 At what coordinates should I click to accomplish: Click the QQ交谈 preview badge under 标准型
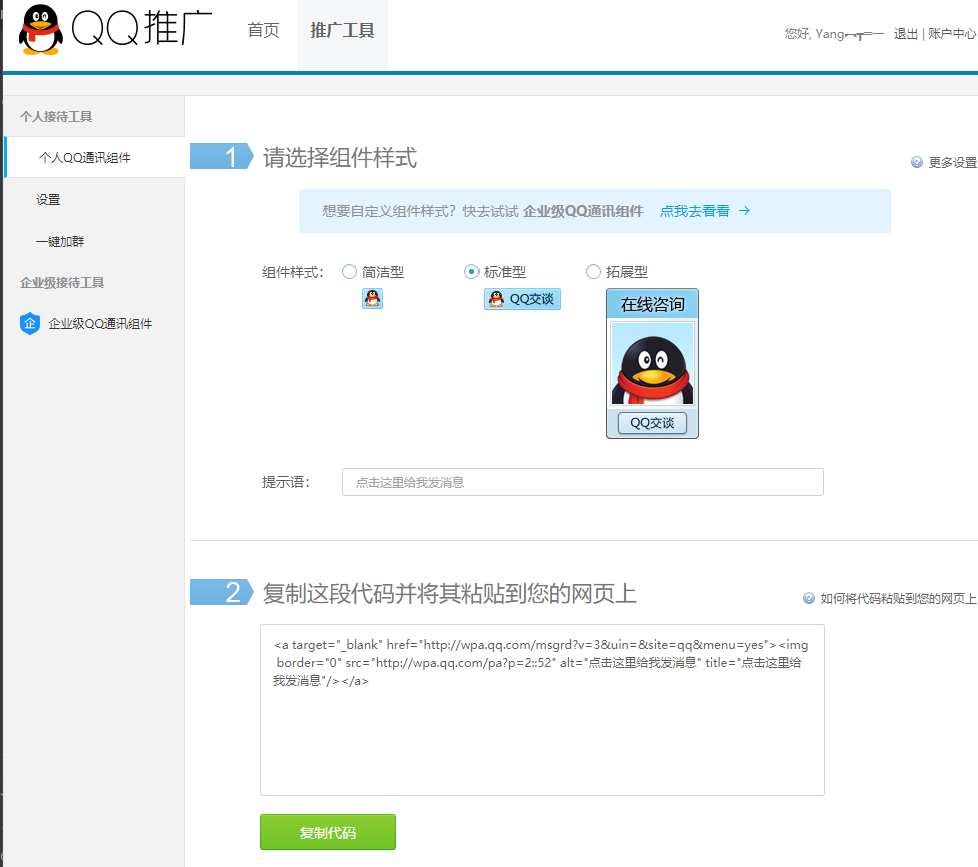point(522,299)
